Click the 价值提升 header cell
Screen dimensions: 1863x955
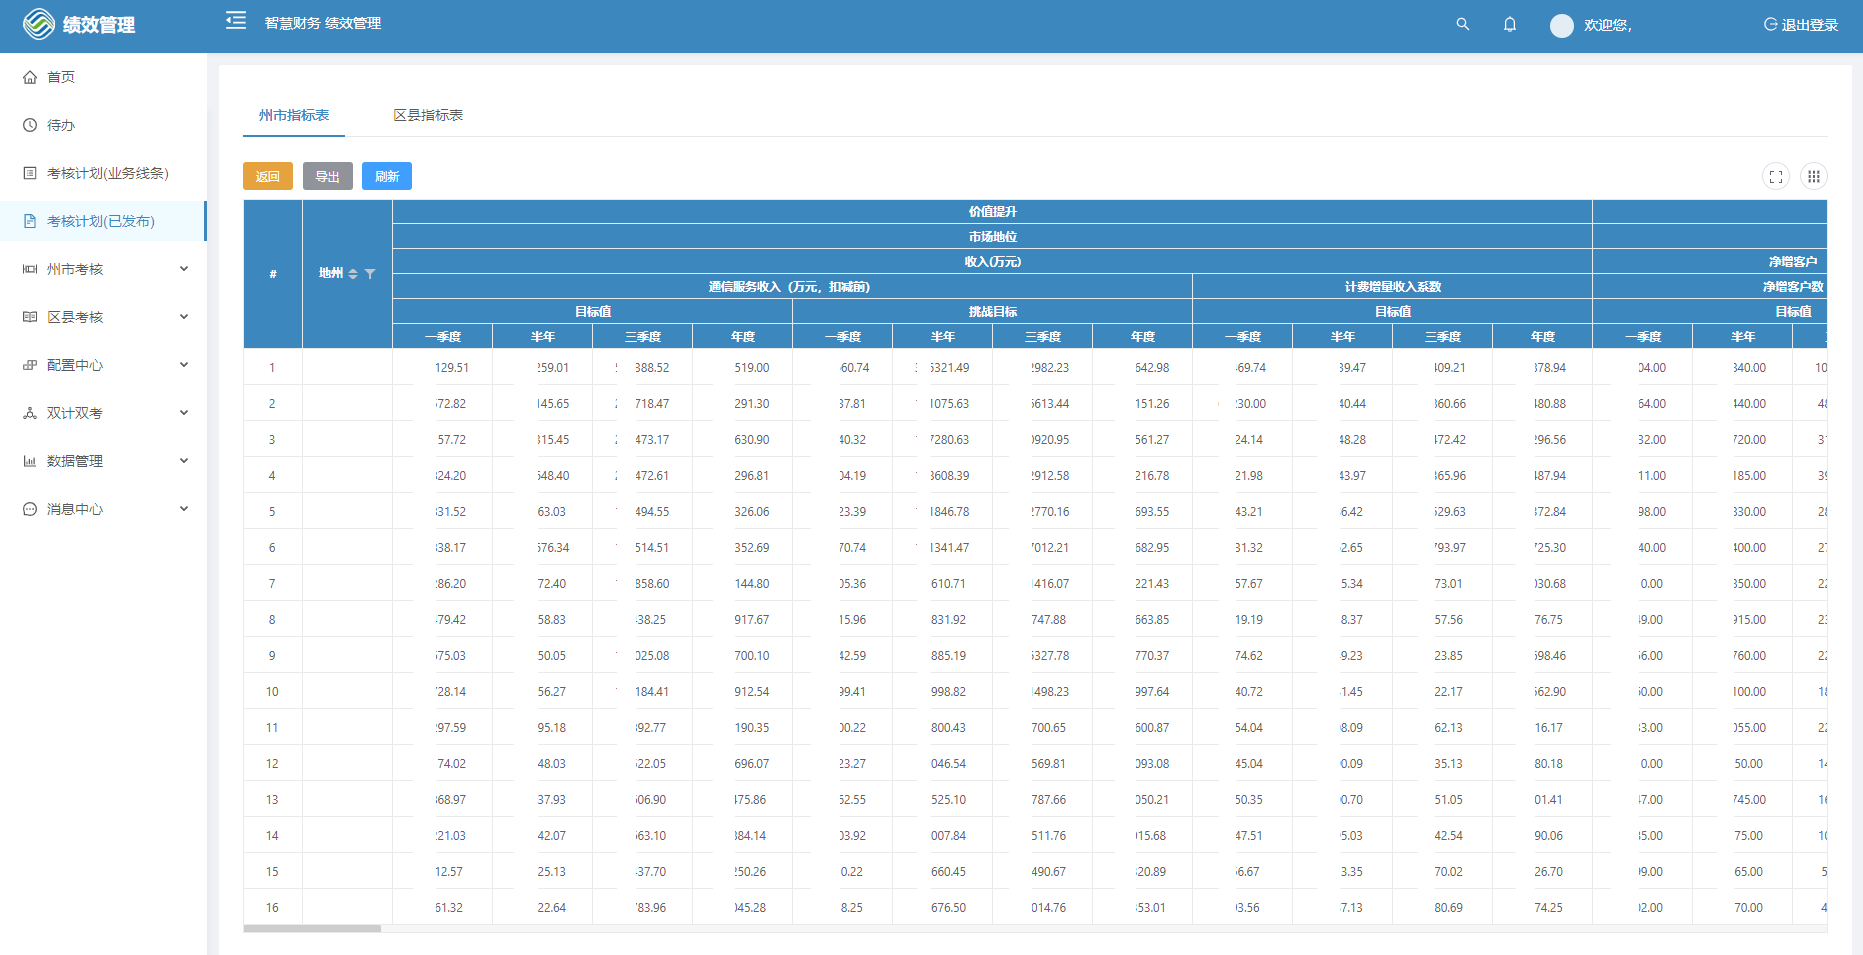(x=992, y=211)
